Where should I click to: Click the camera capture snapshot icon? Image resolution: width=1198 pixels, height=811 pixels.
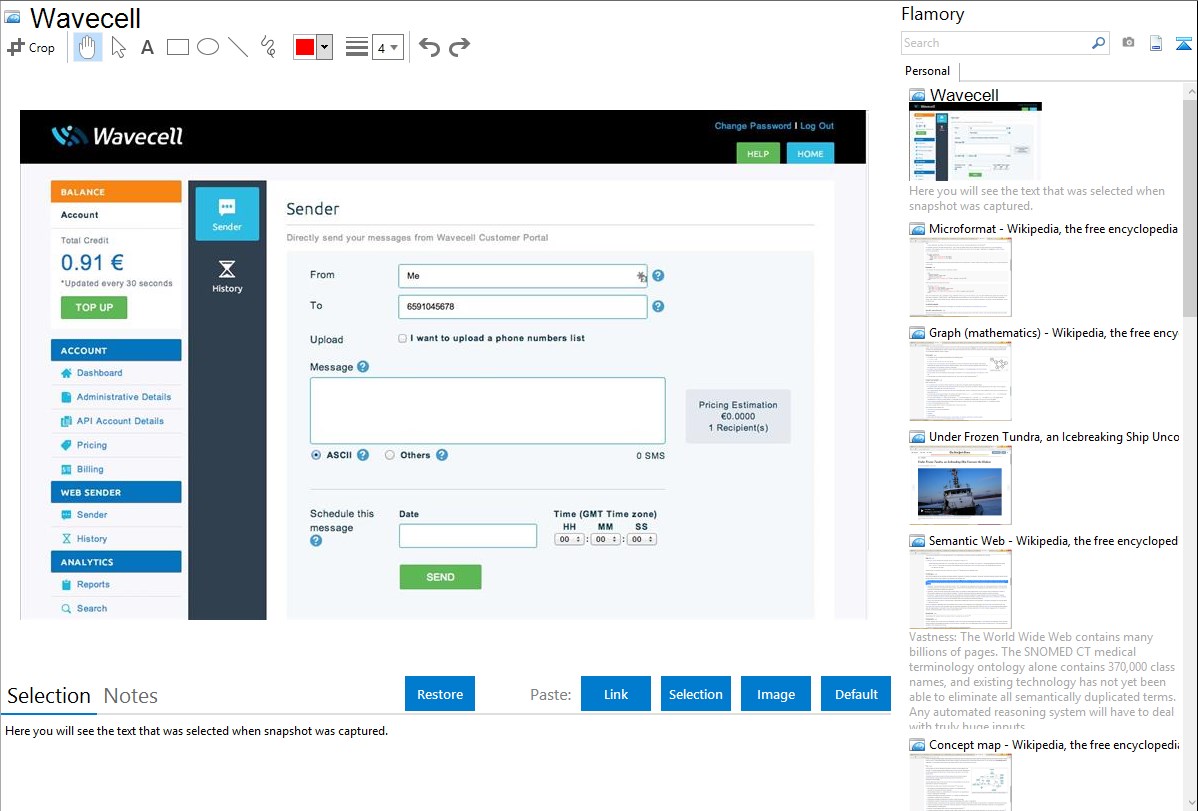1128,43
